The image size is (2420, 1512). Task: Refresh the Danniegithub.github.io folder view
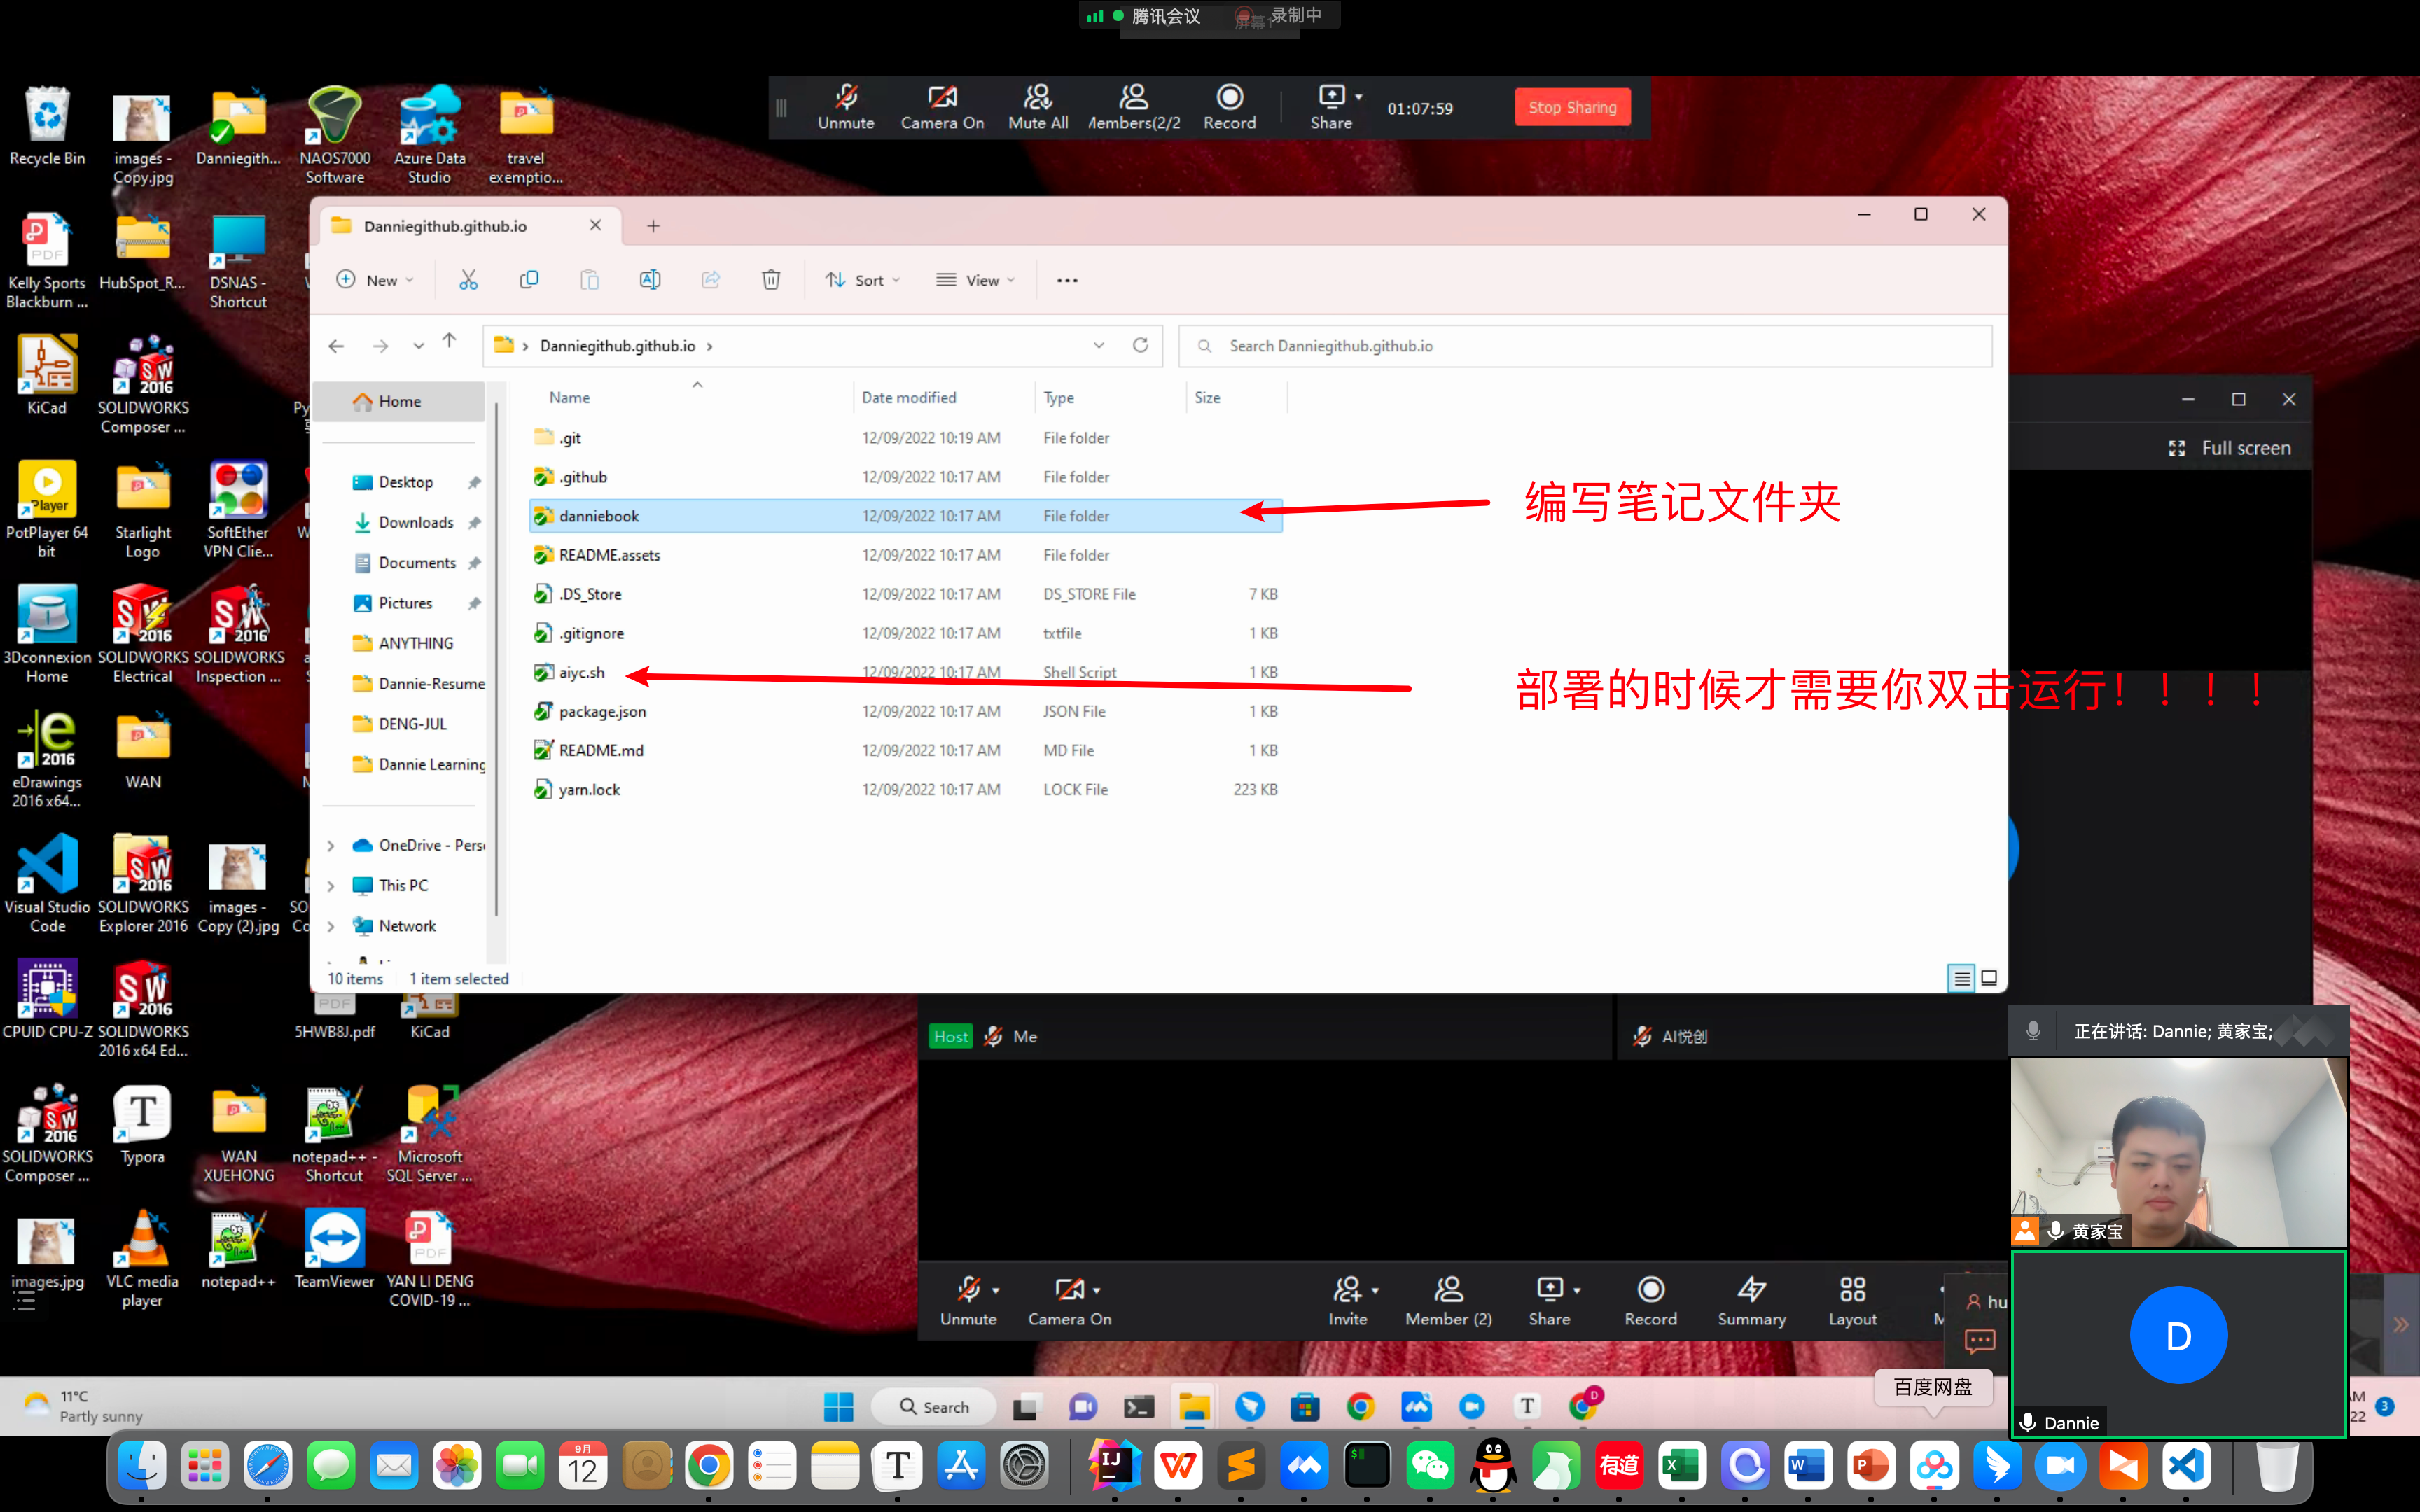click(x=1140, y=345)
